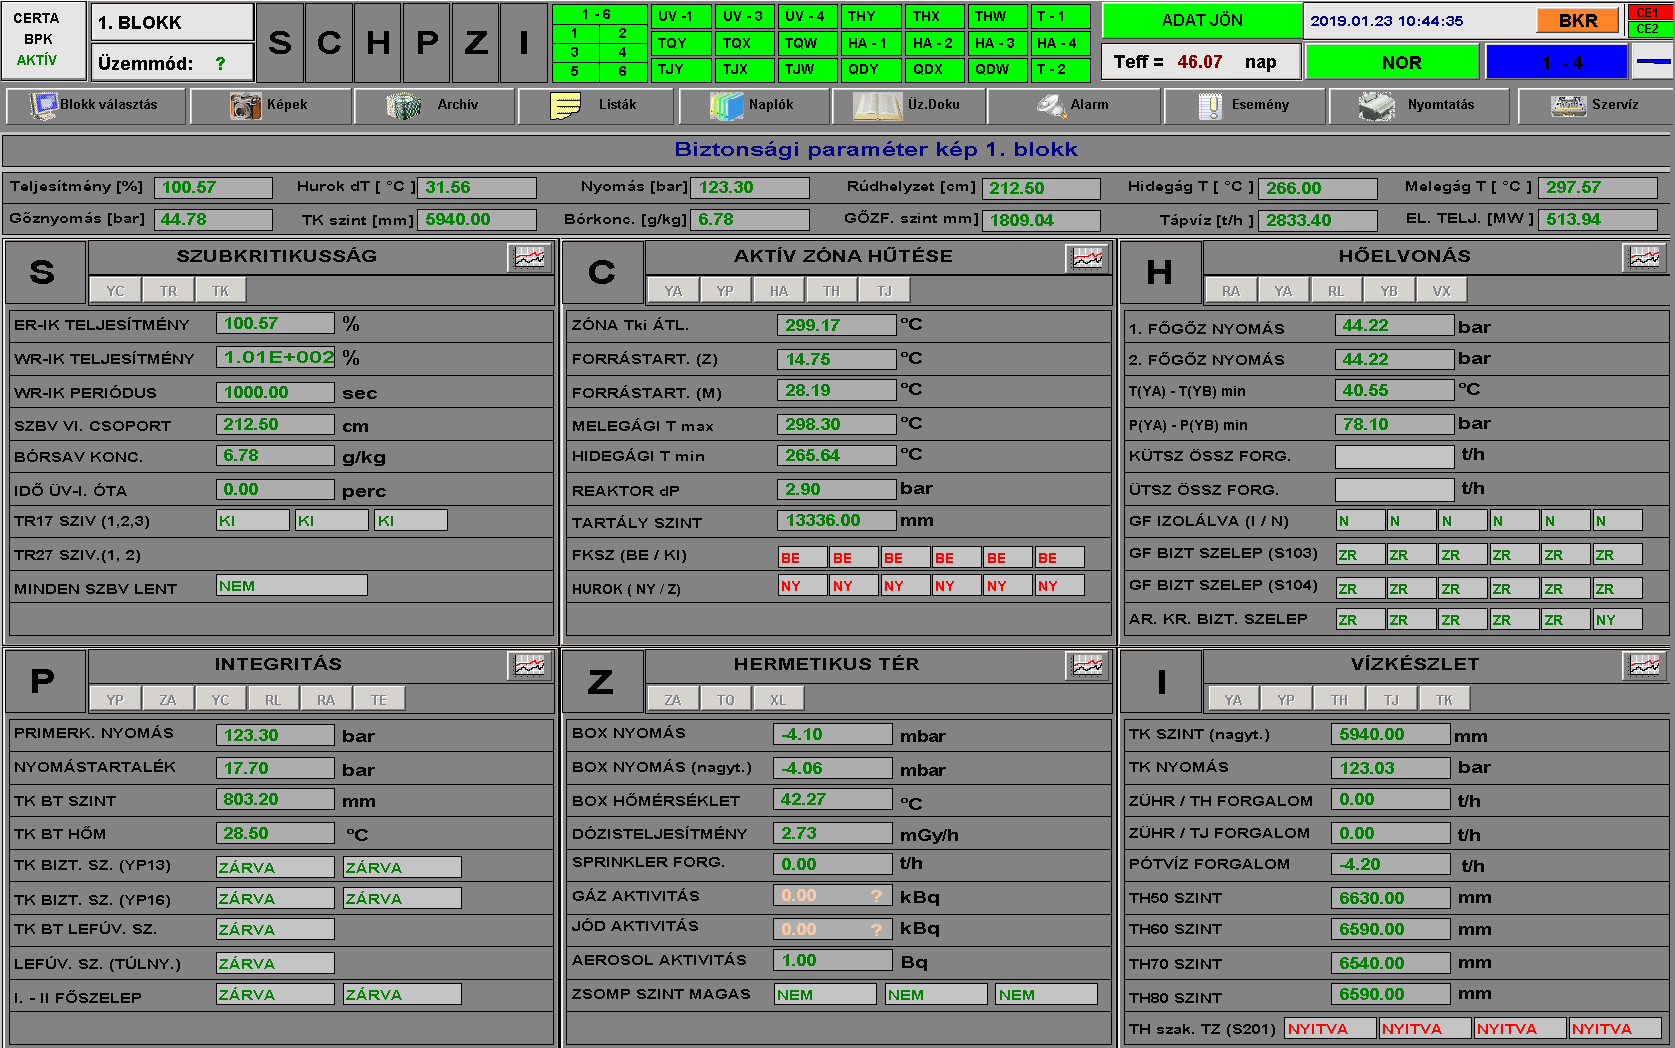
Task: Open the trend chart icon in AKTÍV ZÓNA HŰTÉSE panel
Action: pos(1087,258)
